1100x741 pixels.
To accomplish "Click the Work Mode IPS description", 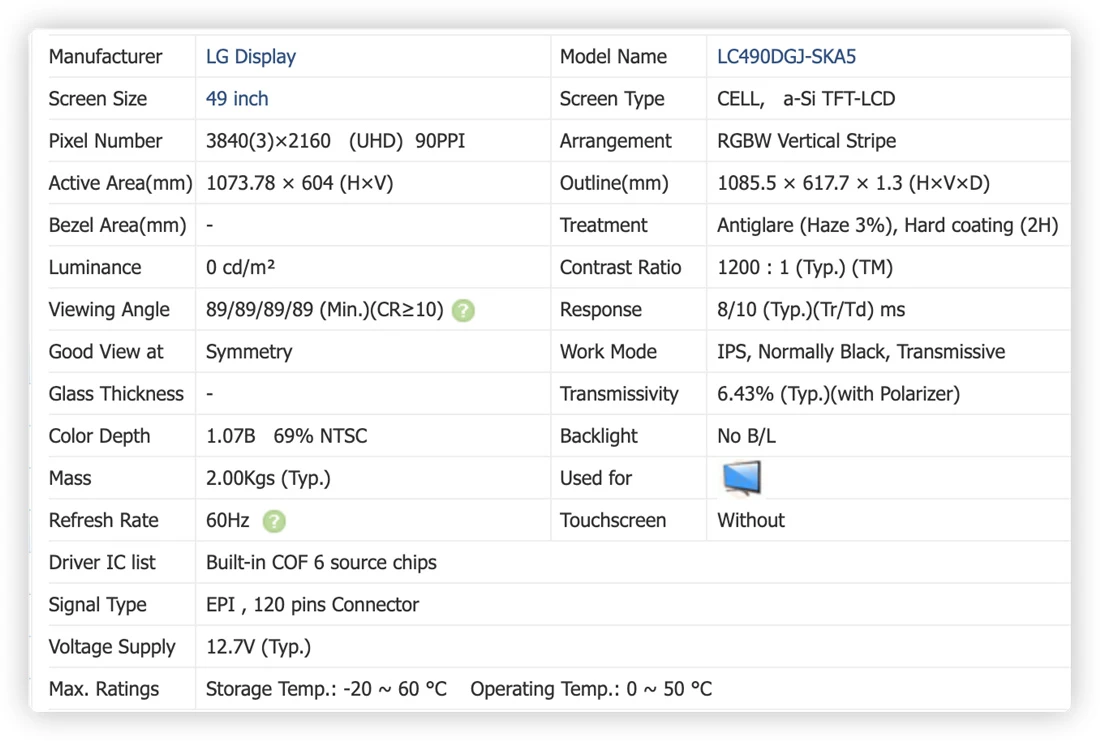I will [x=861, y=352].
